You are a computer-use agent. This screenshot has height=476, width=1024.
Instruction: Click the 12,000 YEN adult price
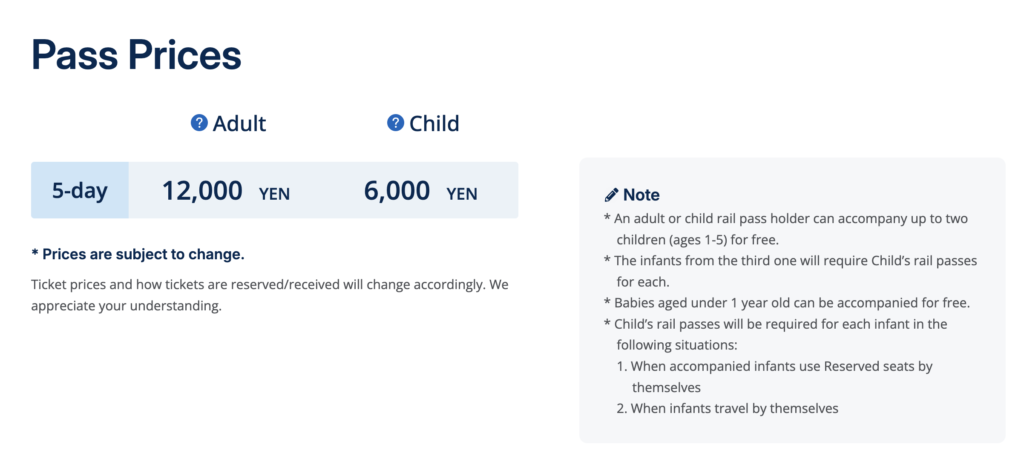tap(226, 191)
